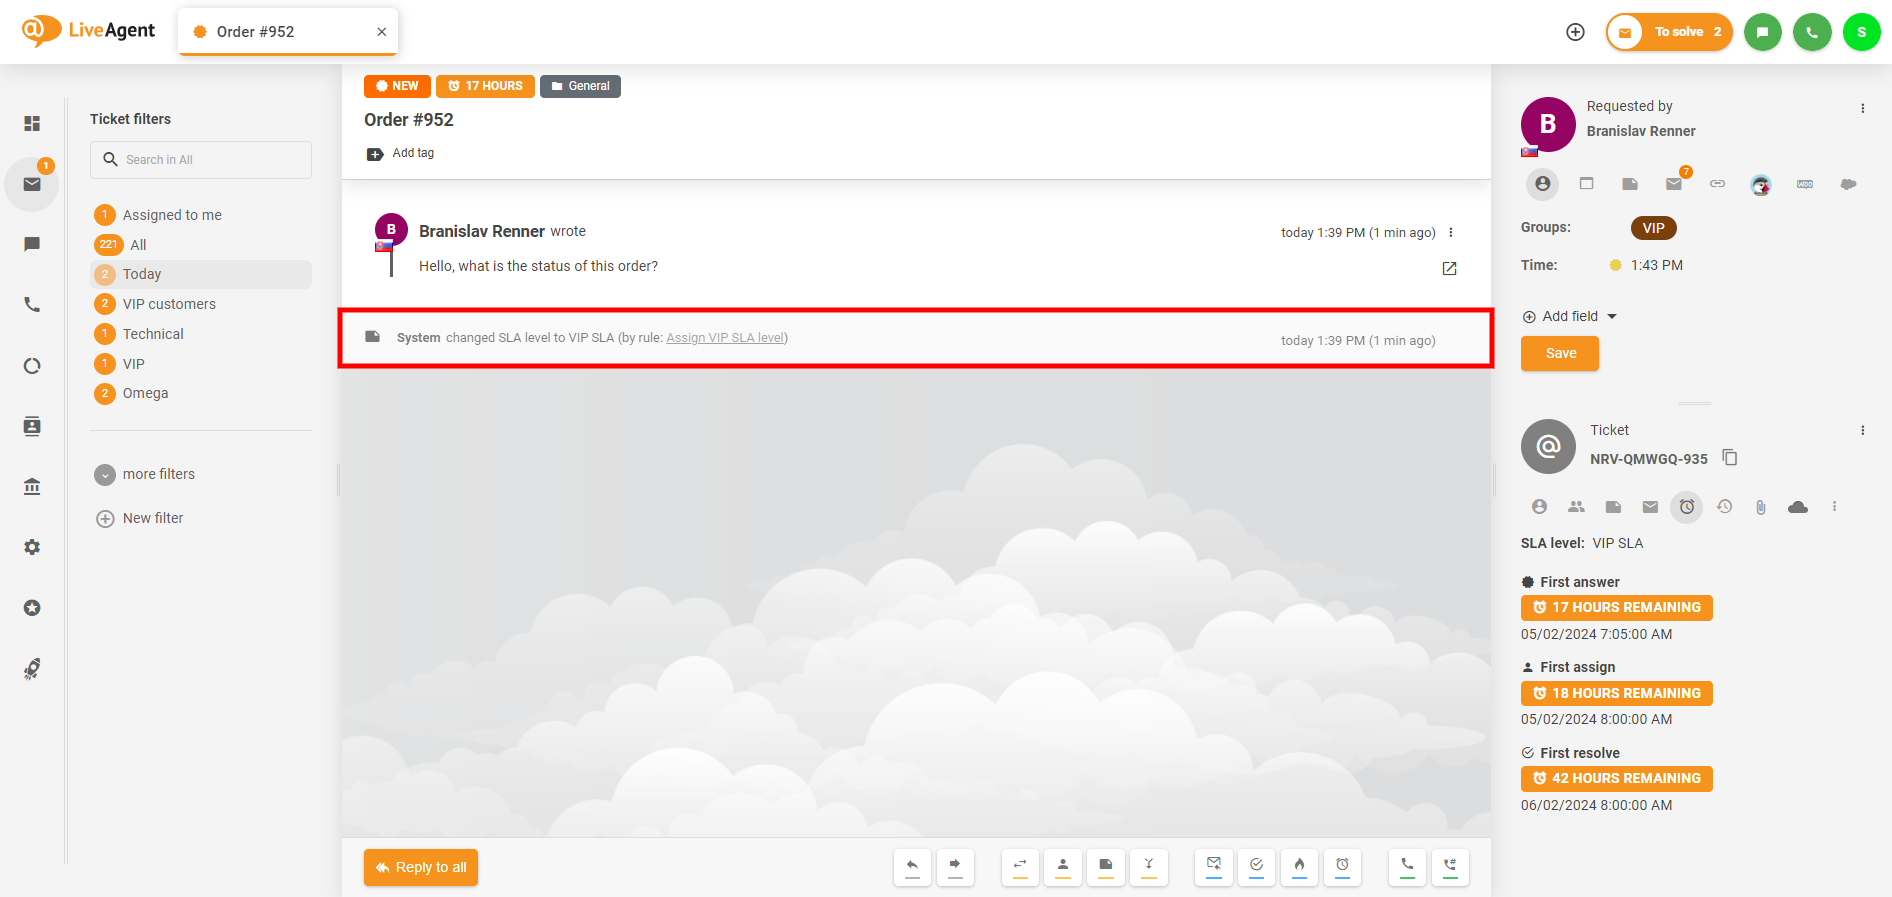Open the green chat status button in the header
Viewport: 1892px width, 897px height.
click(x=1762, y=32)
